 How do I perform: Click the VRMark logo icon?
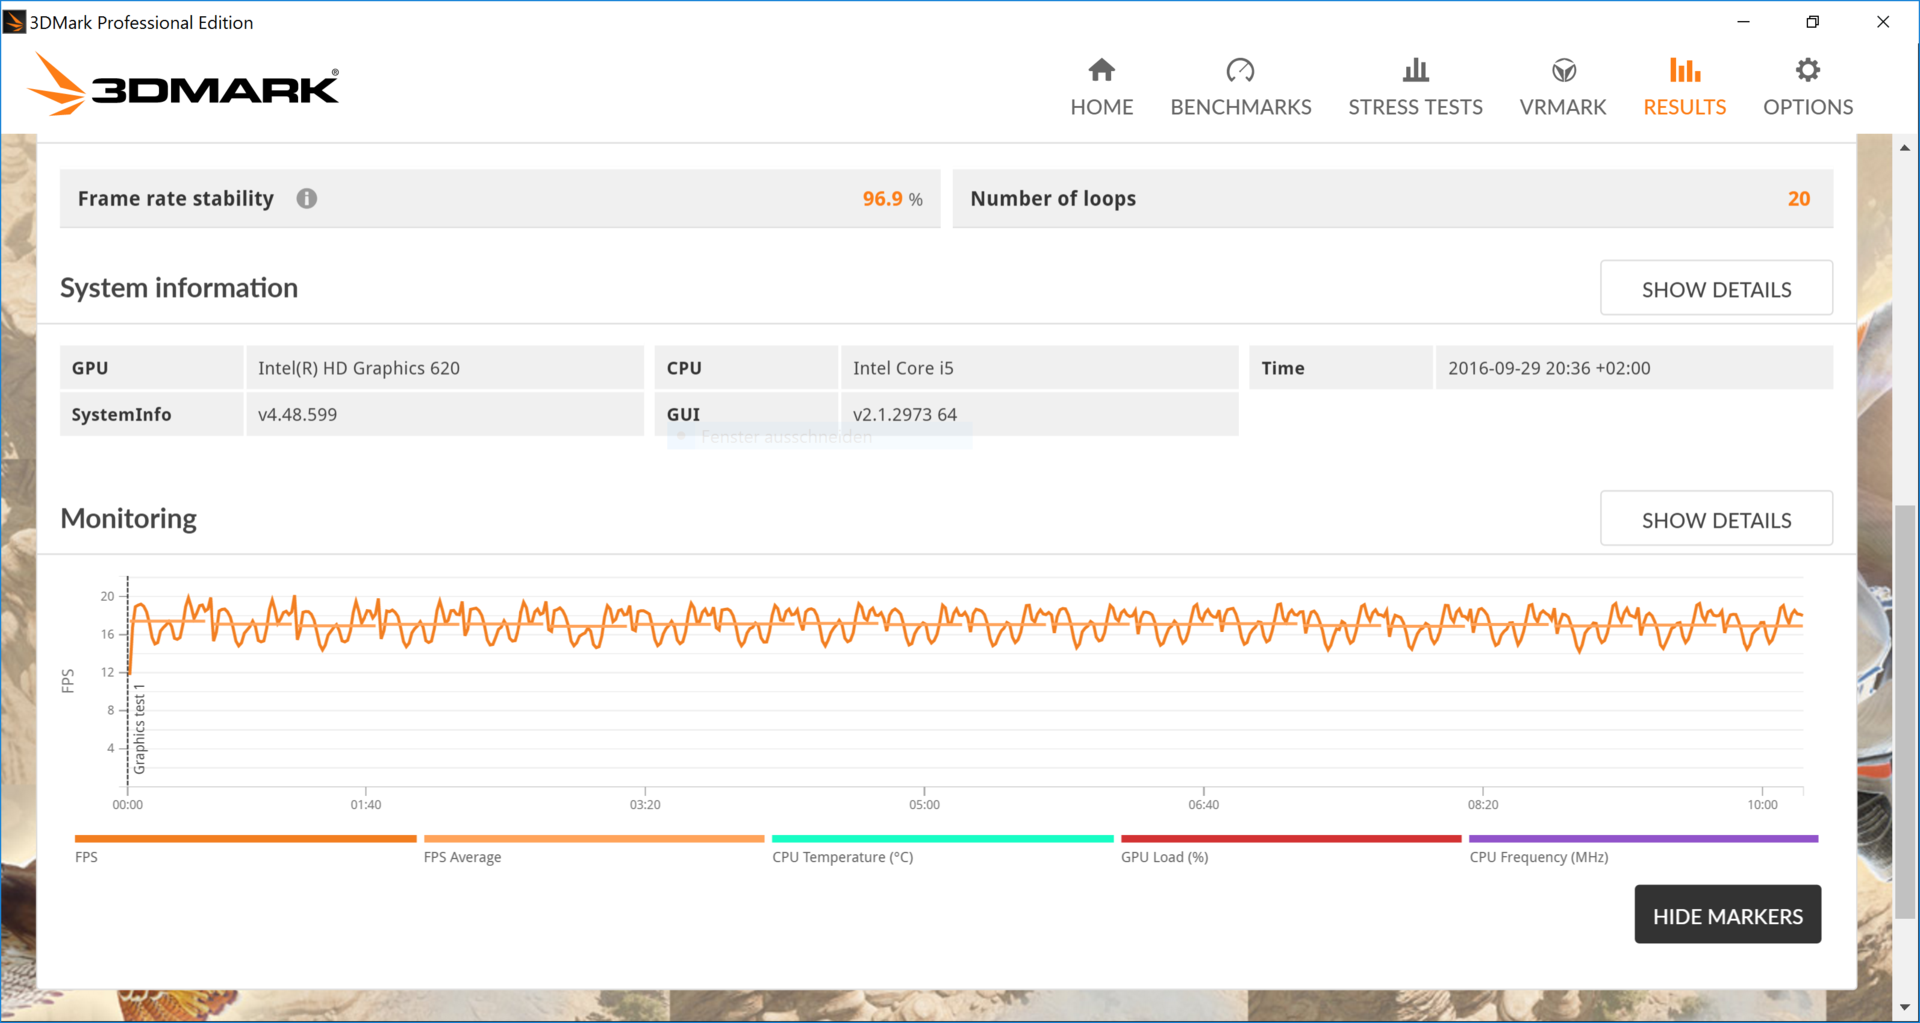pyautogui.click(x=1563, y=70)
